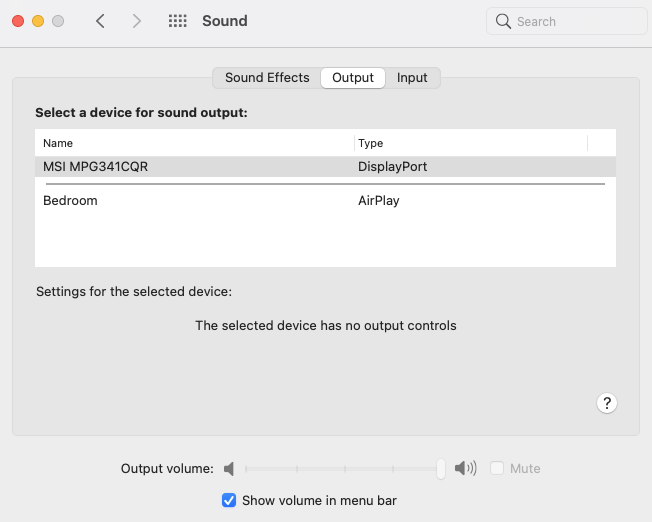Screen dimensions: 652x522
Task: Select the Output tab
Action: (x=353, y=78)
